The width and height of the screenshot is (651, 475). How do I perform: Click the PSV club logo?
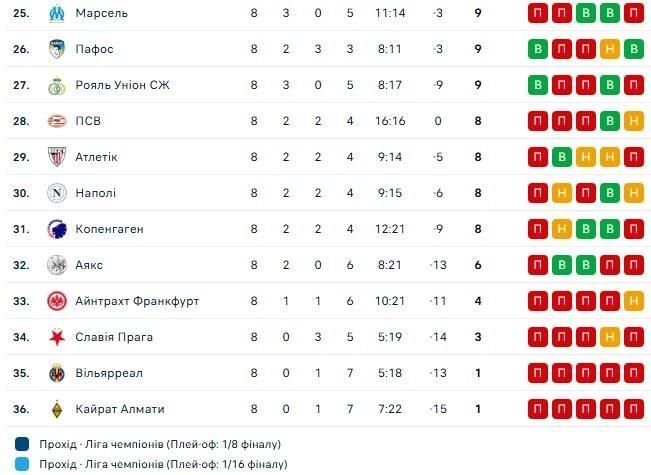56,121
